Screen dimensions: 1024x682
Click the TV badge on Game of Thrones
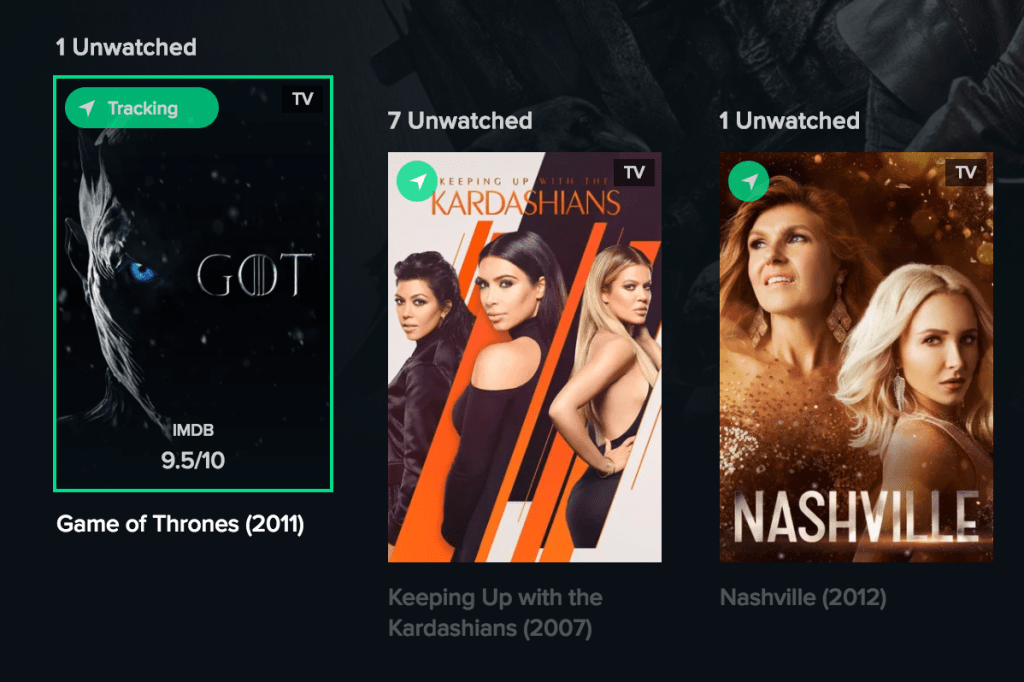[302, 99]
